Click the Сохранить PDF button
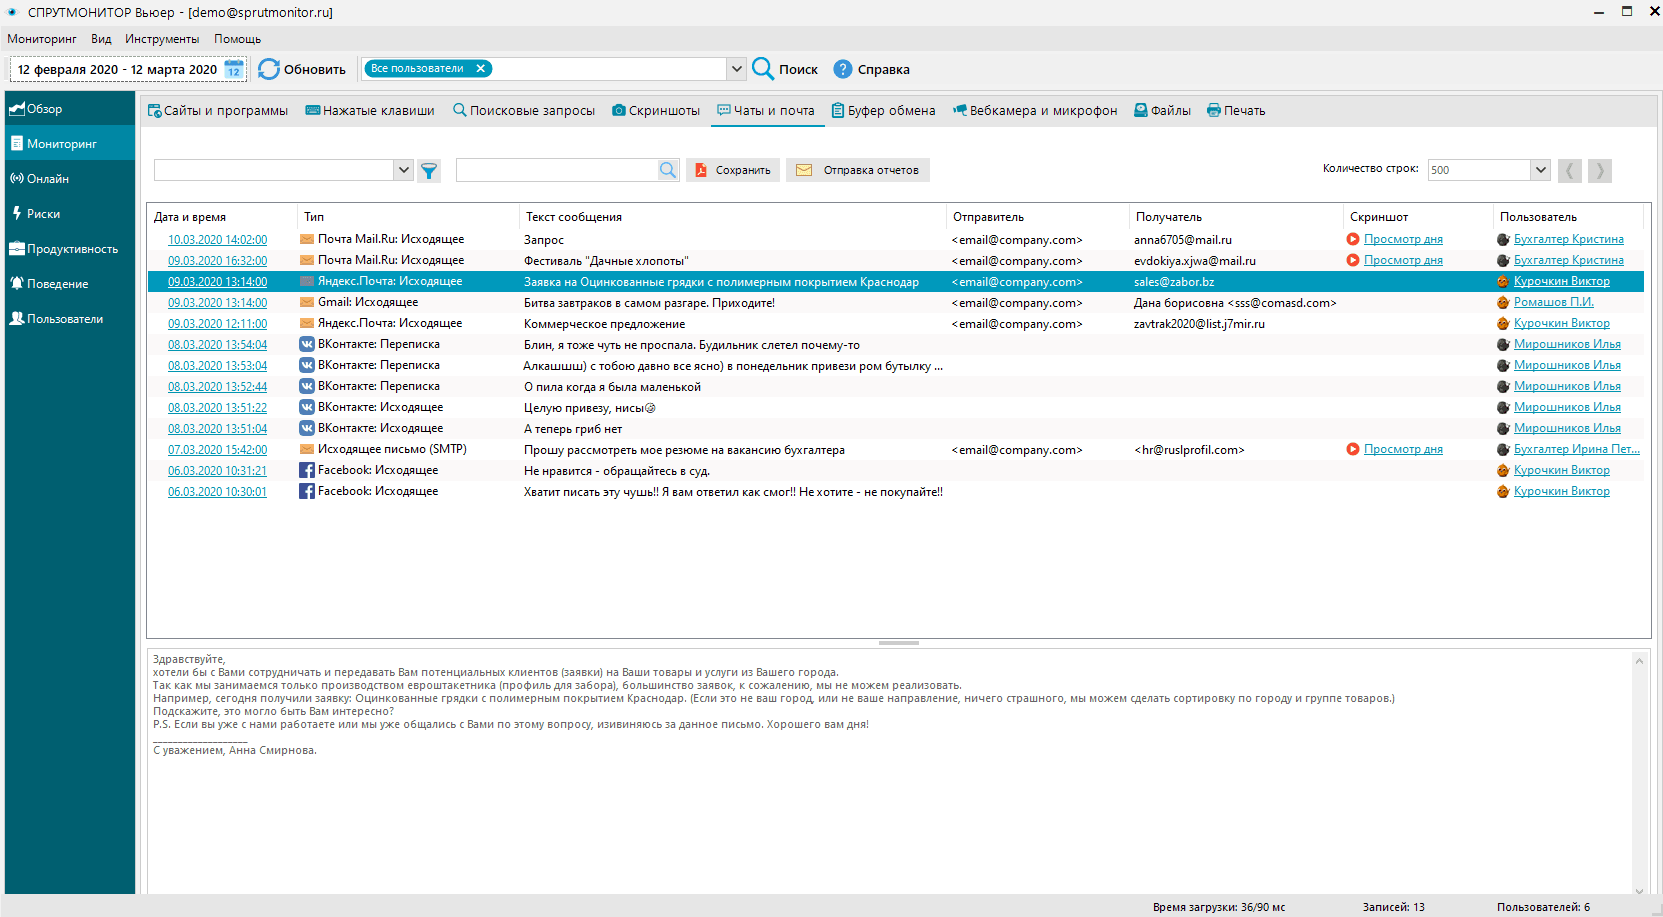Viewport: 1663px width, 917px height. [734, 170]
